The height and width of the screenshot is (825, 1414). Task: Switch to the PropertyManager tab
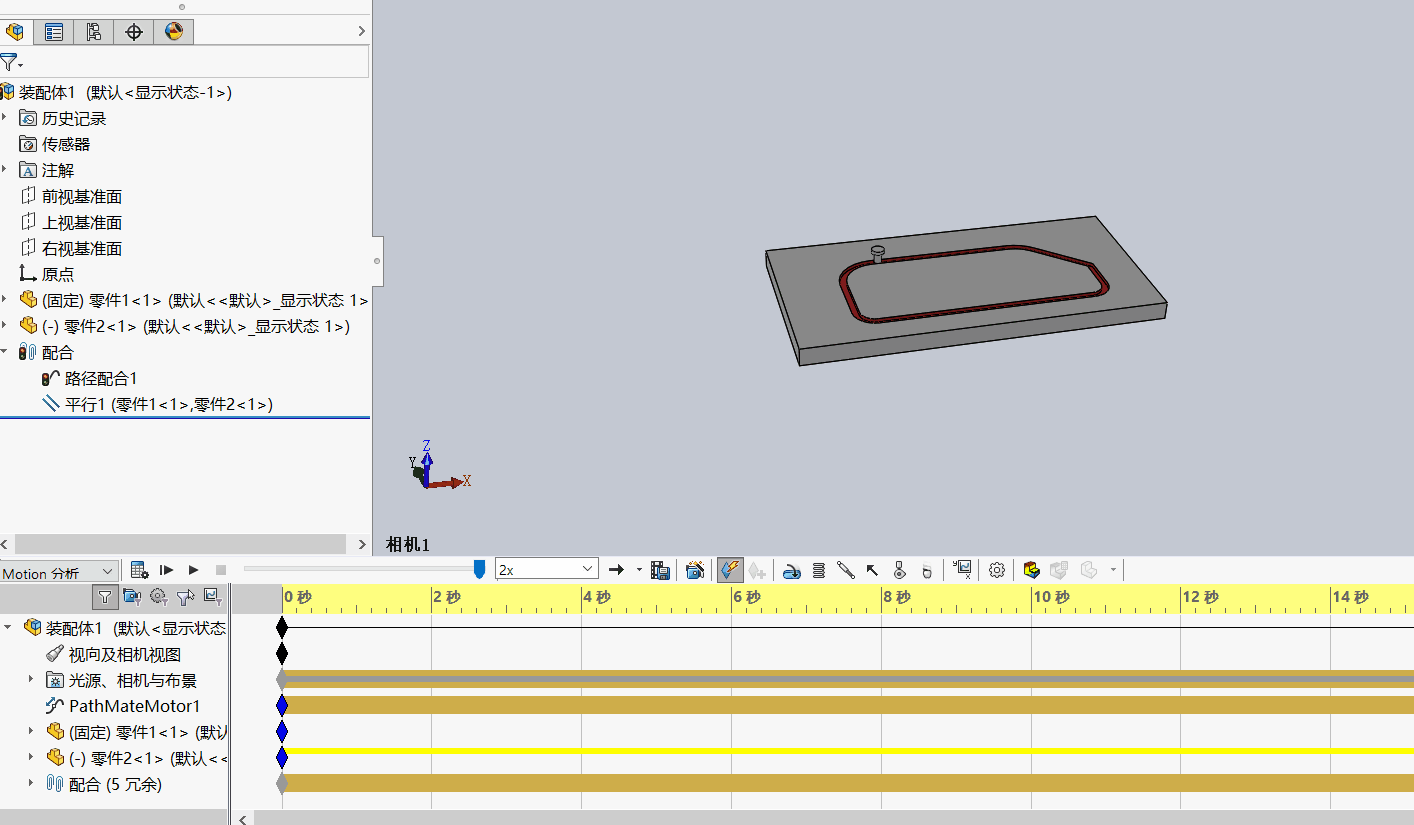click(54, 32)
